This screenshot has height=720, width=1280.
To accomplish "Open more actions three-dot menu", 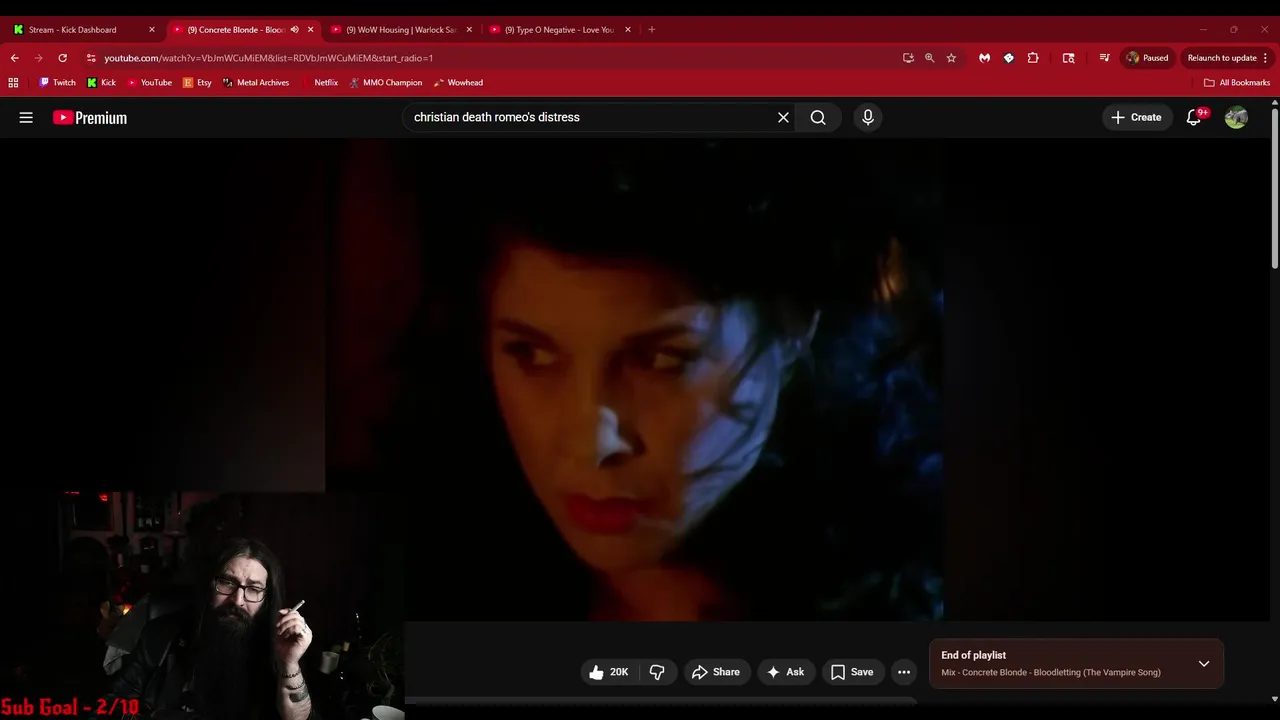I will [904, 672].
